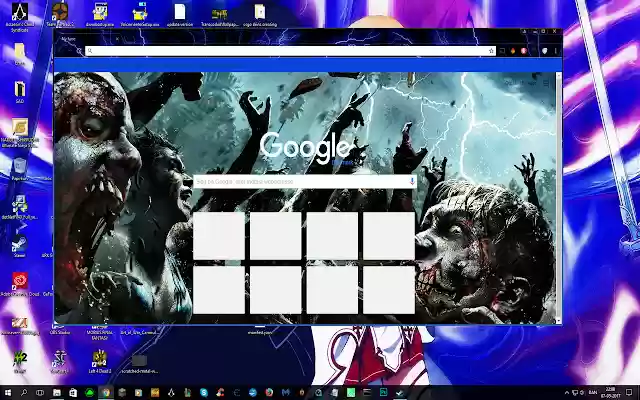Open Windows taskbar search
Screen dimensions: 640x400
tap(24, 393)
